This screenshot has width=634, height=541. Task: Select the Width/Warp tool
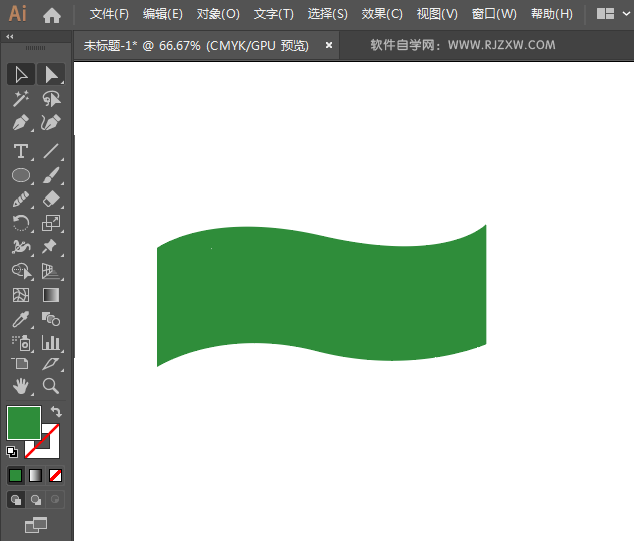click(x=21, y=247)
